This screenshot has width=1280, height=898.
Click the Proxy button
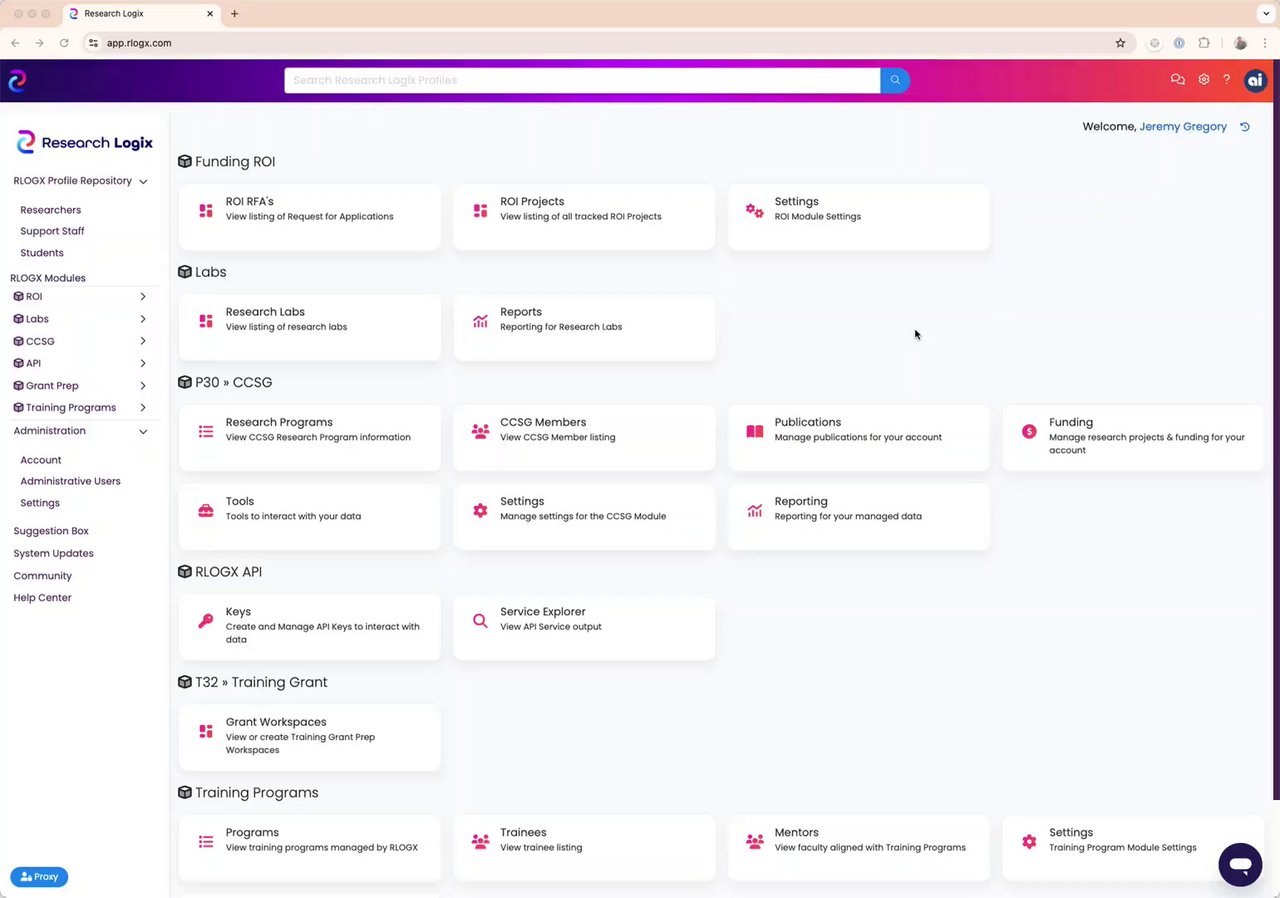(39, 877)
